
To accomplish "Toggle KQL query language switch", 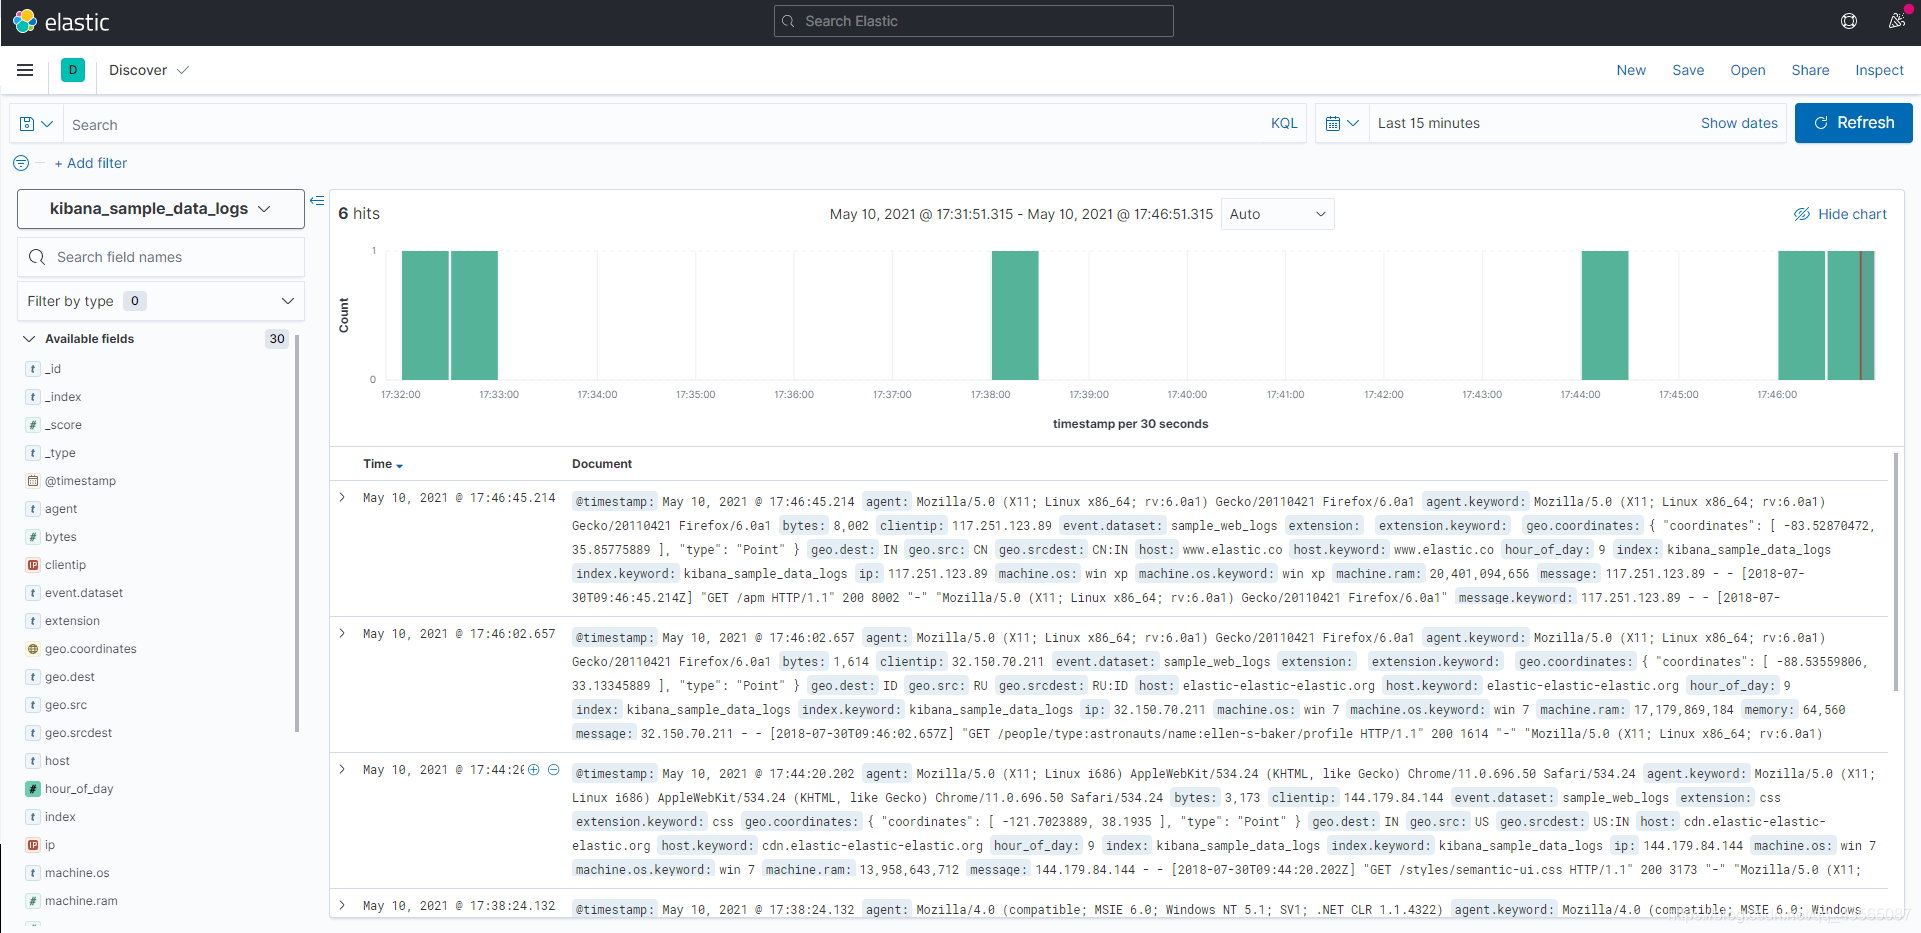I will (1284, 123).
